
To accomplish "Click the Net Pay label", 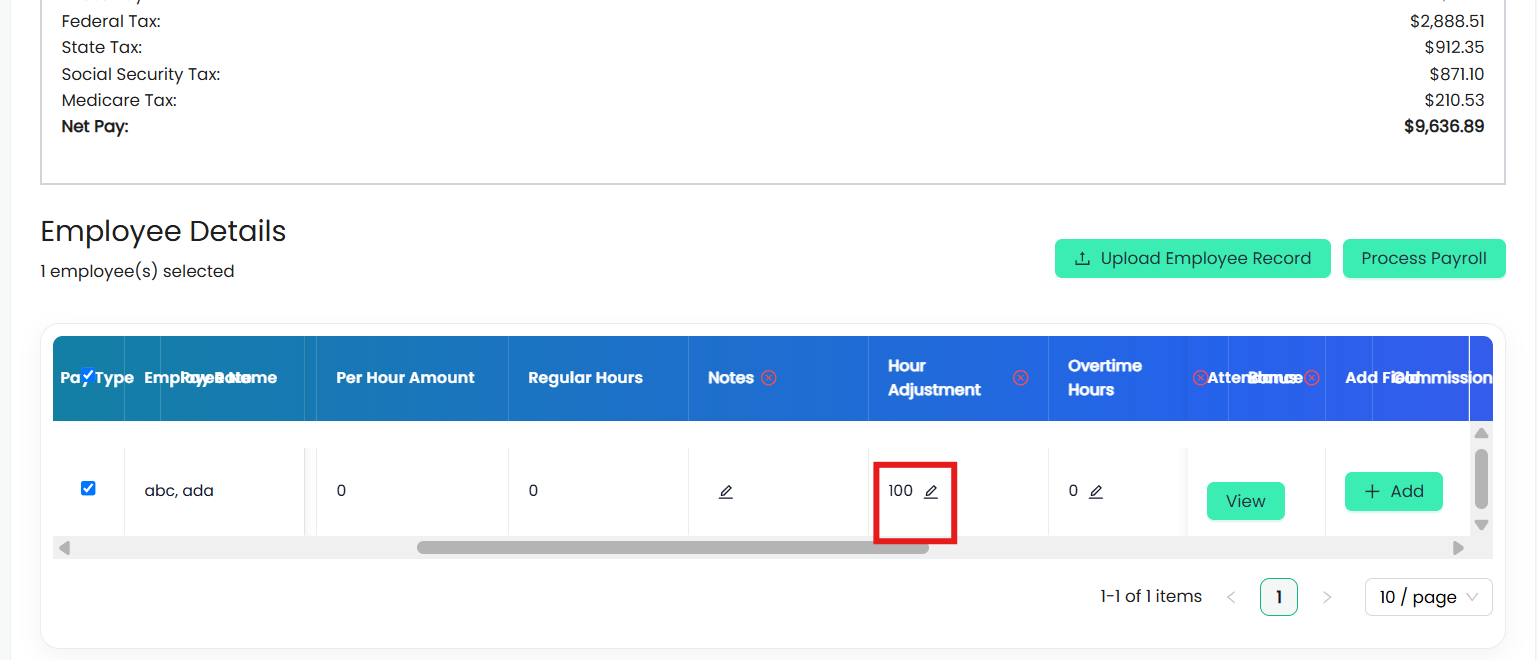I will pyautogui.click(x=95, y=126).
